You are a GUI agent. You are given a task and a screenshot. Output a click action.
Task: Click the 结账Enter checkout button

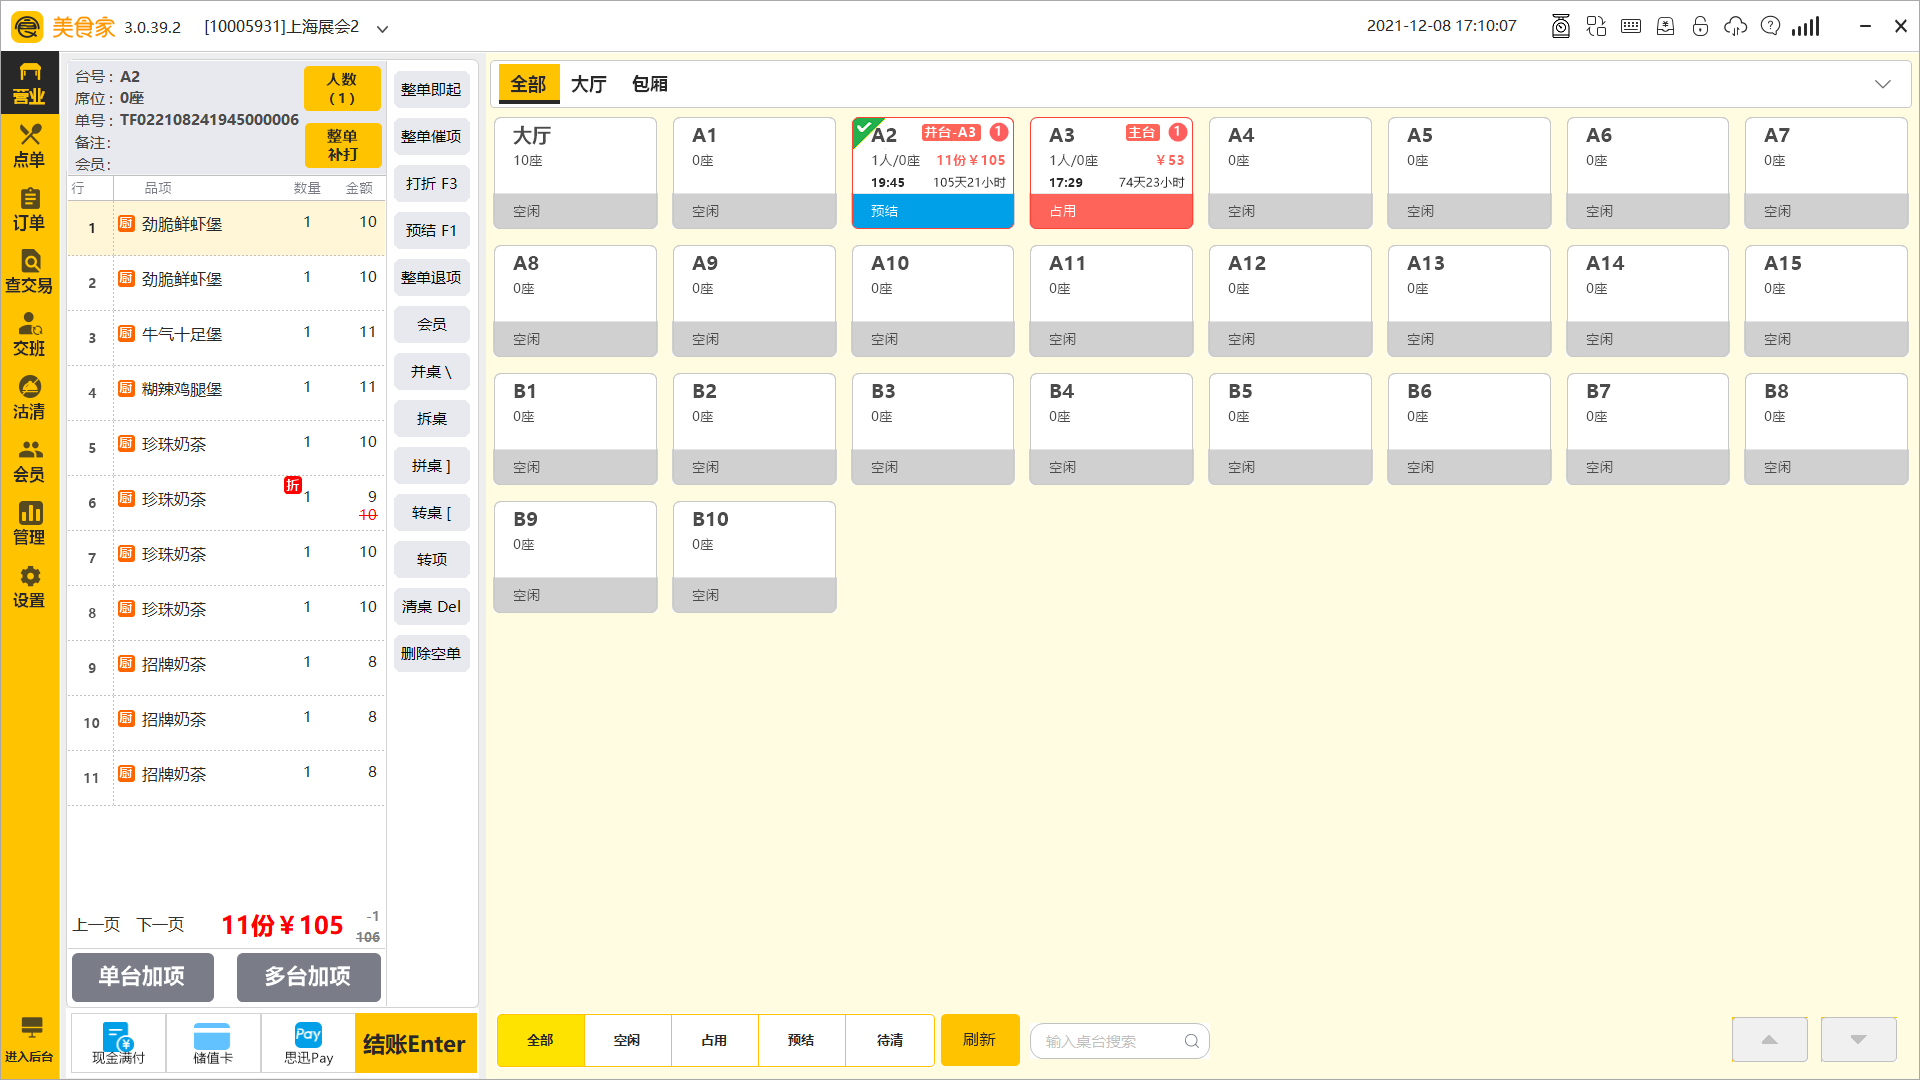coord(415,1044)
